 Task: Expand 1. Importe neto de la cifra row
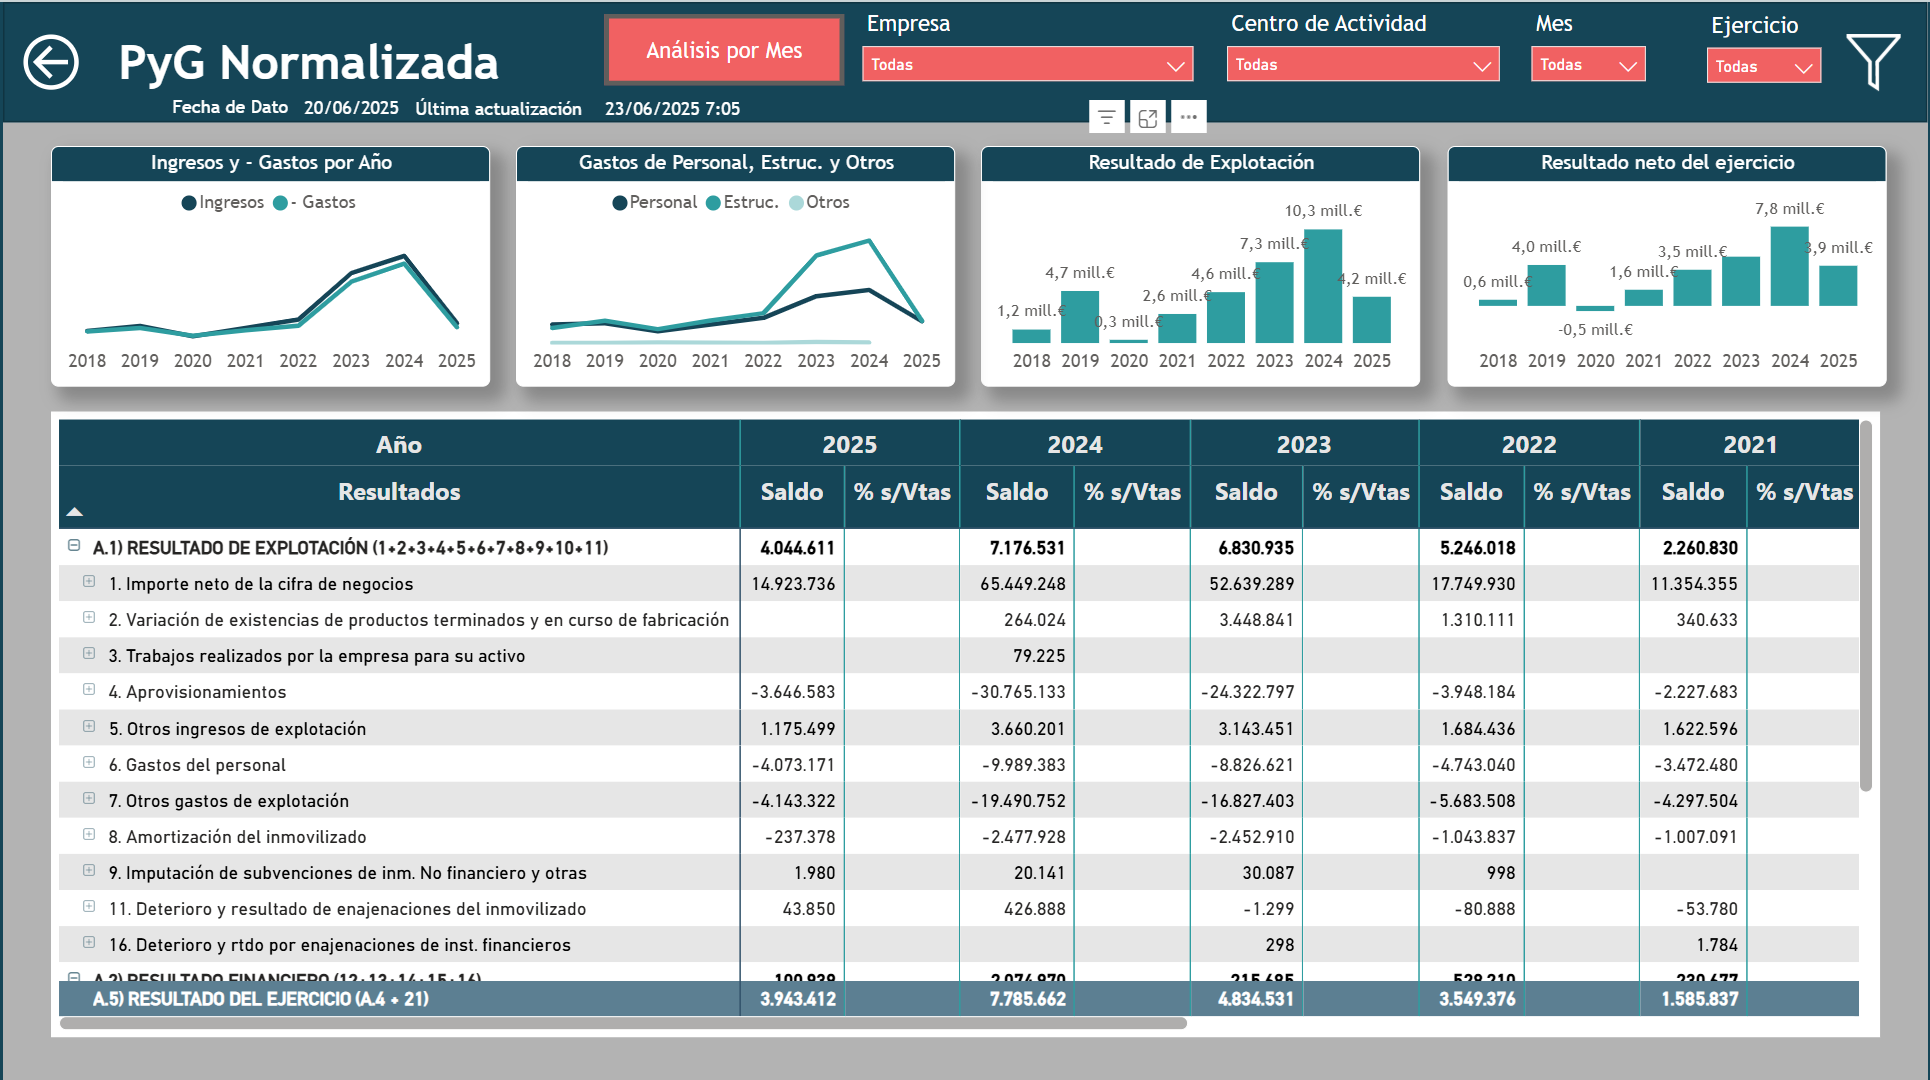point(89,582)
